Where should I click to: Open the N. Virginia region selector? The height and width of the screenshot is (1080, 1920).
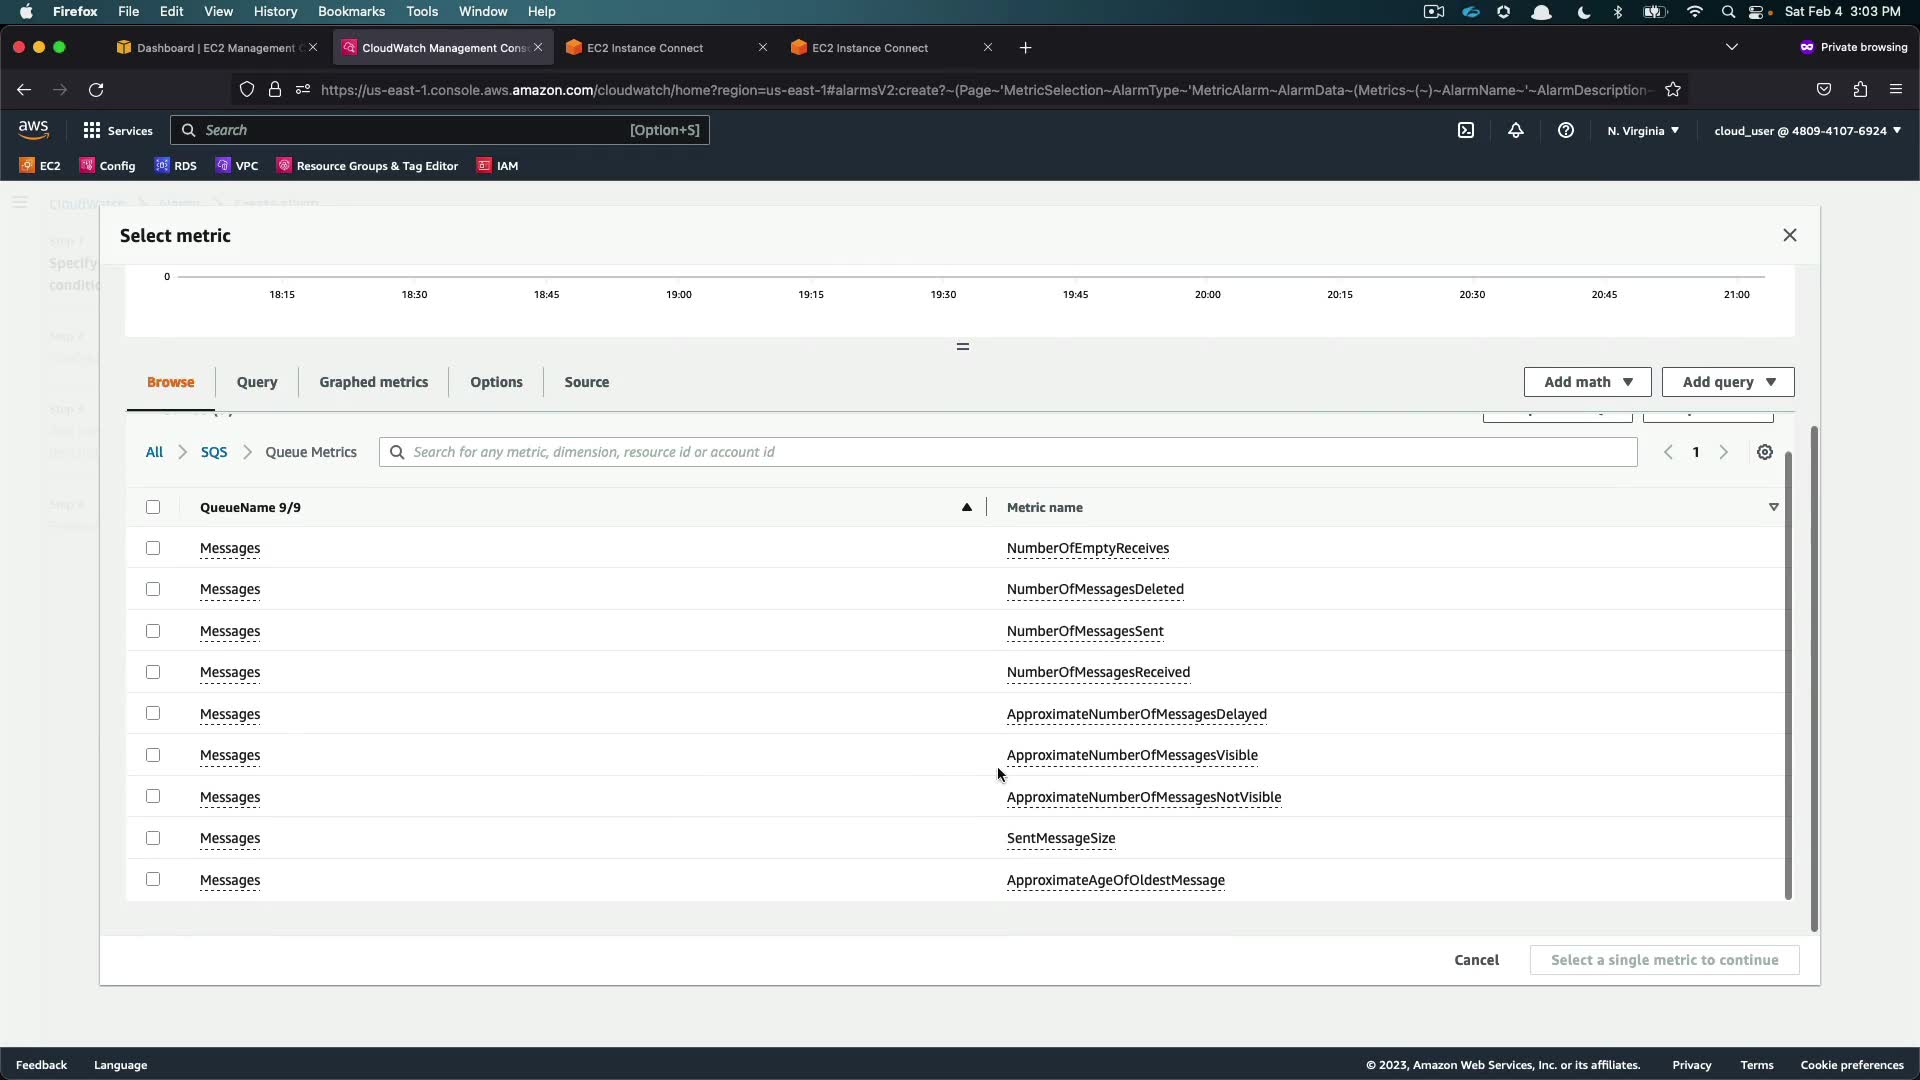pos(1643,131)
